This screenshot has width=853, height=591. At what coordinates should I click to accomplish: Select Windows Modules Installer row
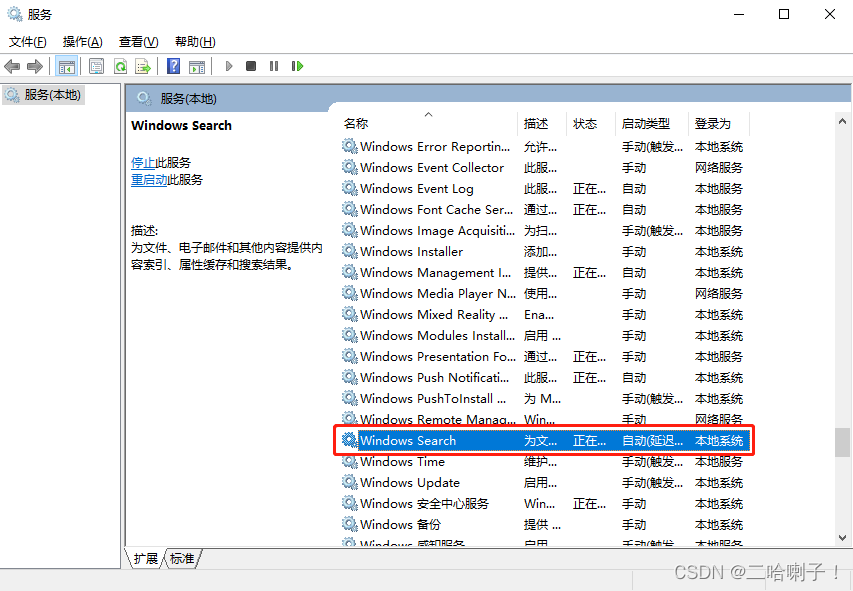pyautogui.click(x=544, y=336)
